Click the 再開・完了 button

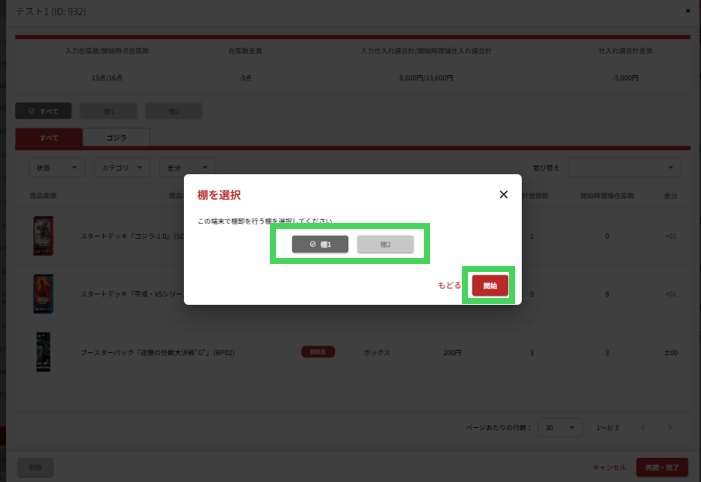pyautogui.click(x=660, y=467)
